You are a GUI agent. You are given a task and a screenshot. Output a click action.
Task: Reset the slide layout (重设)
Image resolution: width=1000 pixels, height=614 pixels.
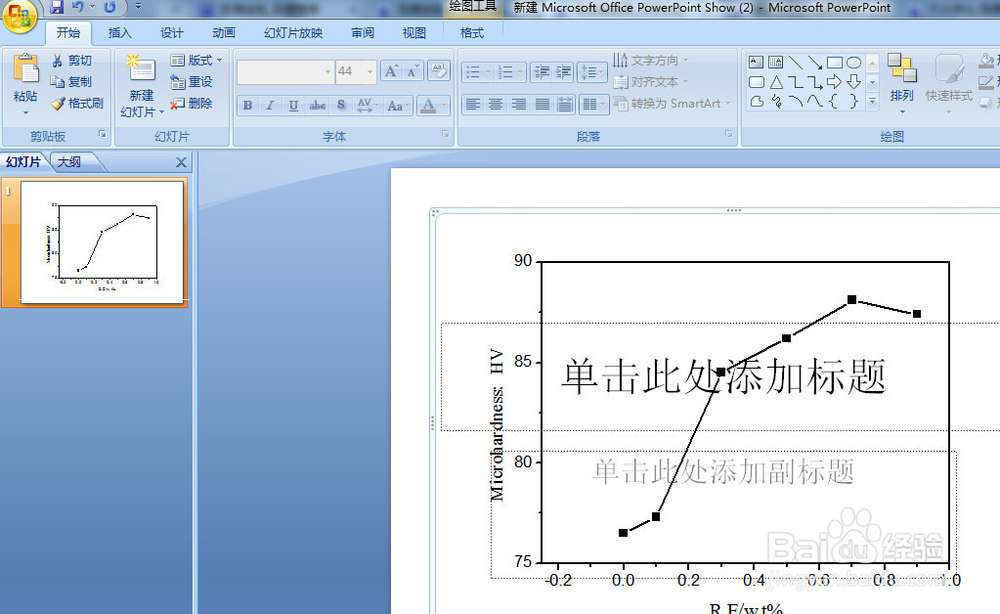191,82
